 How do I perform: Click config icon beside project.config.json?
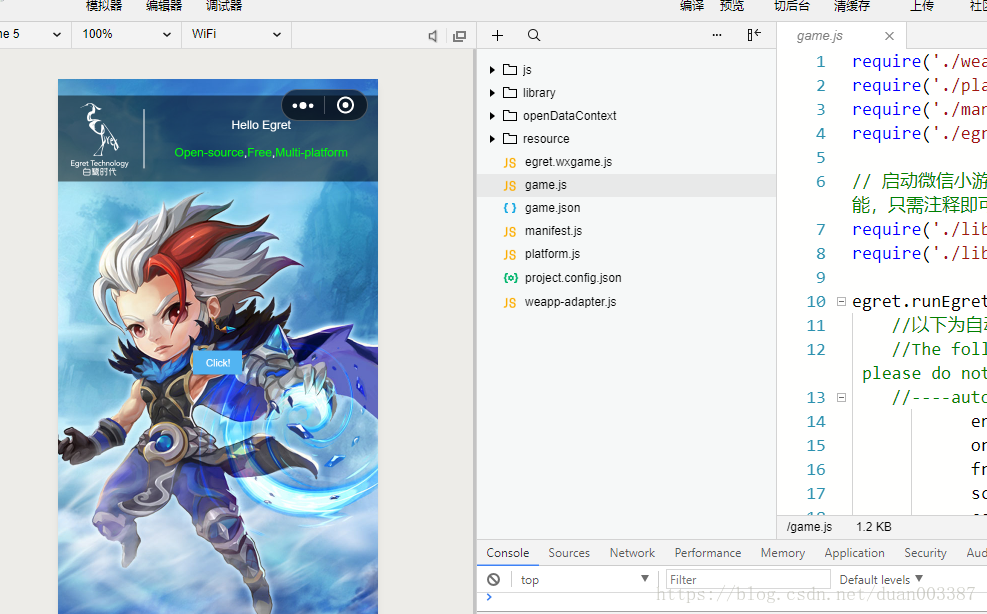(510, 278)
